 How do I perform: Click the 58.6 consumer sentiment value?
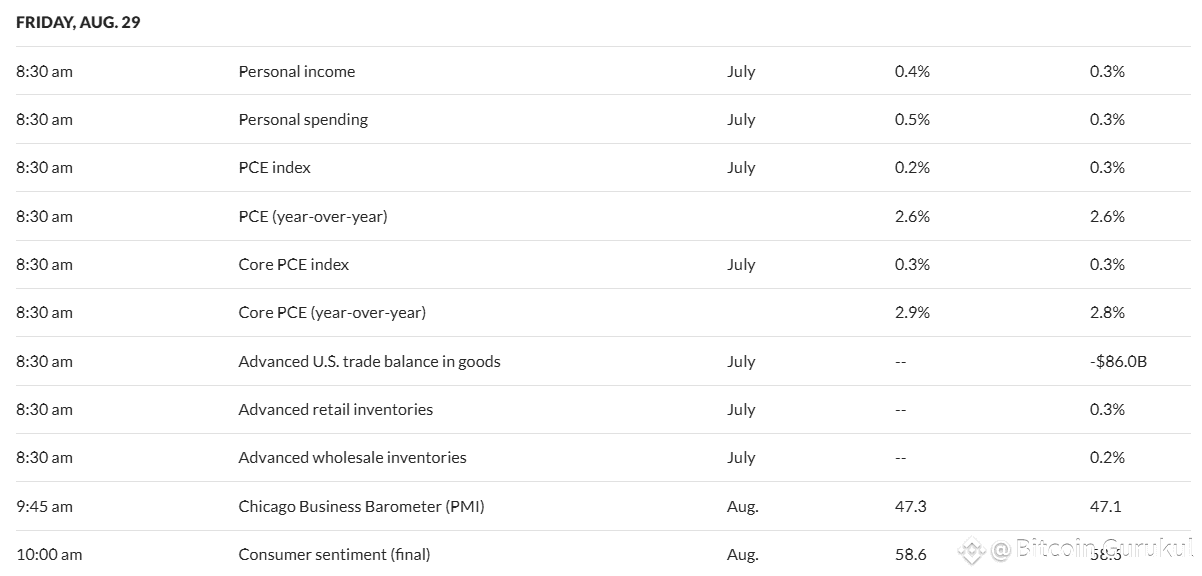pyautogui.click(x=911, y=554)
